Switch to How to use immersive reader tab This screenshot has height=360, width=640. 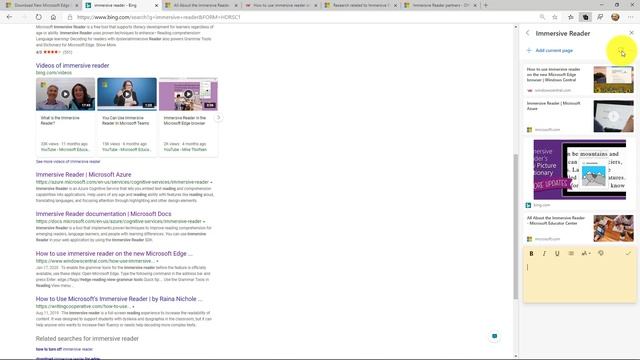click(282, 5)
